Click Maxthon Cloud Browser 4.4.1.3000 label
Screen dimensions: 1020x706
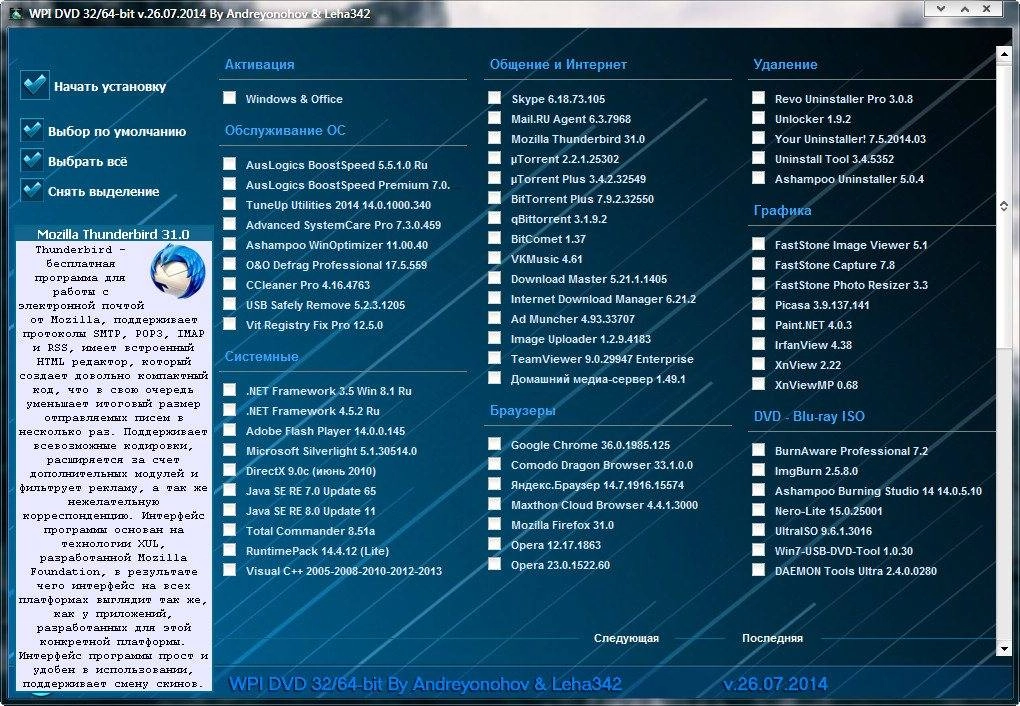point(604,506)
